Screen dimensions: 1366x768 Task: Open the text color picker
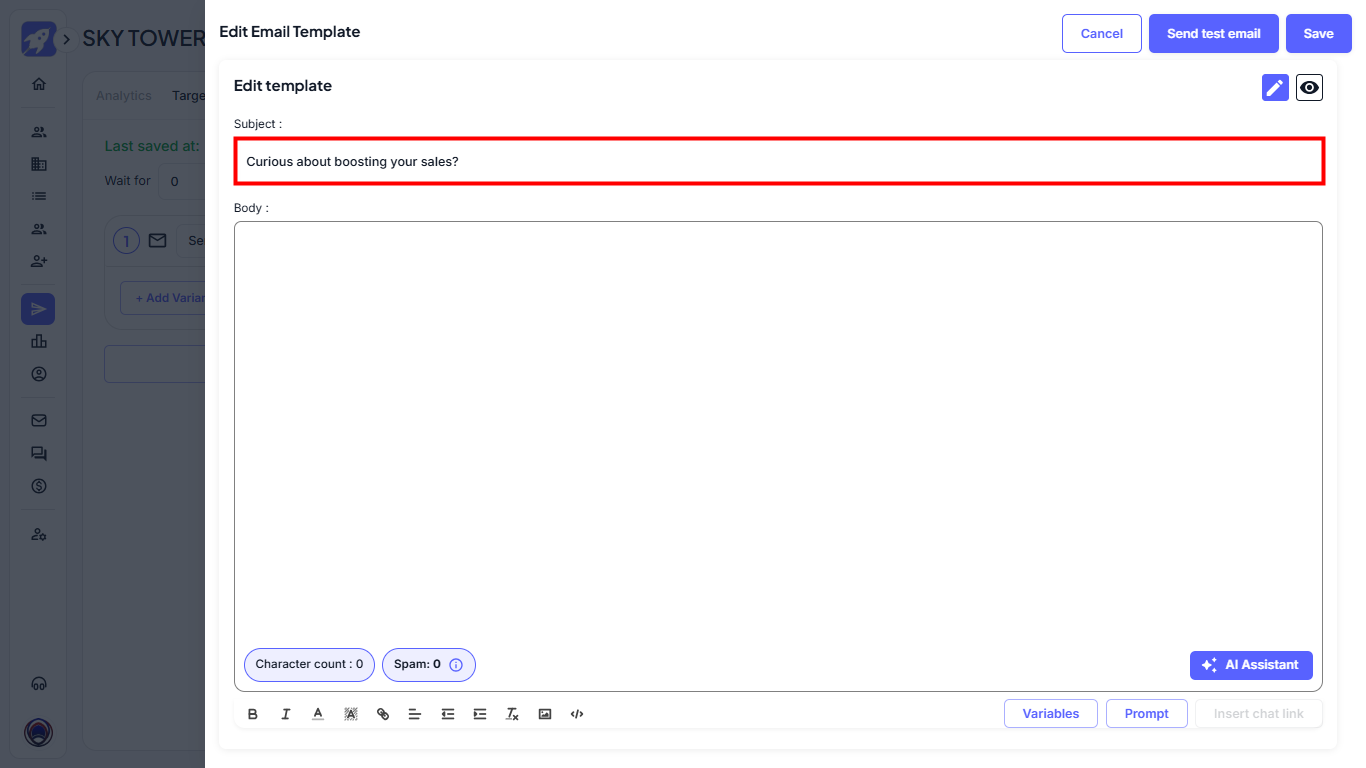click(x=318, y=714)
